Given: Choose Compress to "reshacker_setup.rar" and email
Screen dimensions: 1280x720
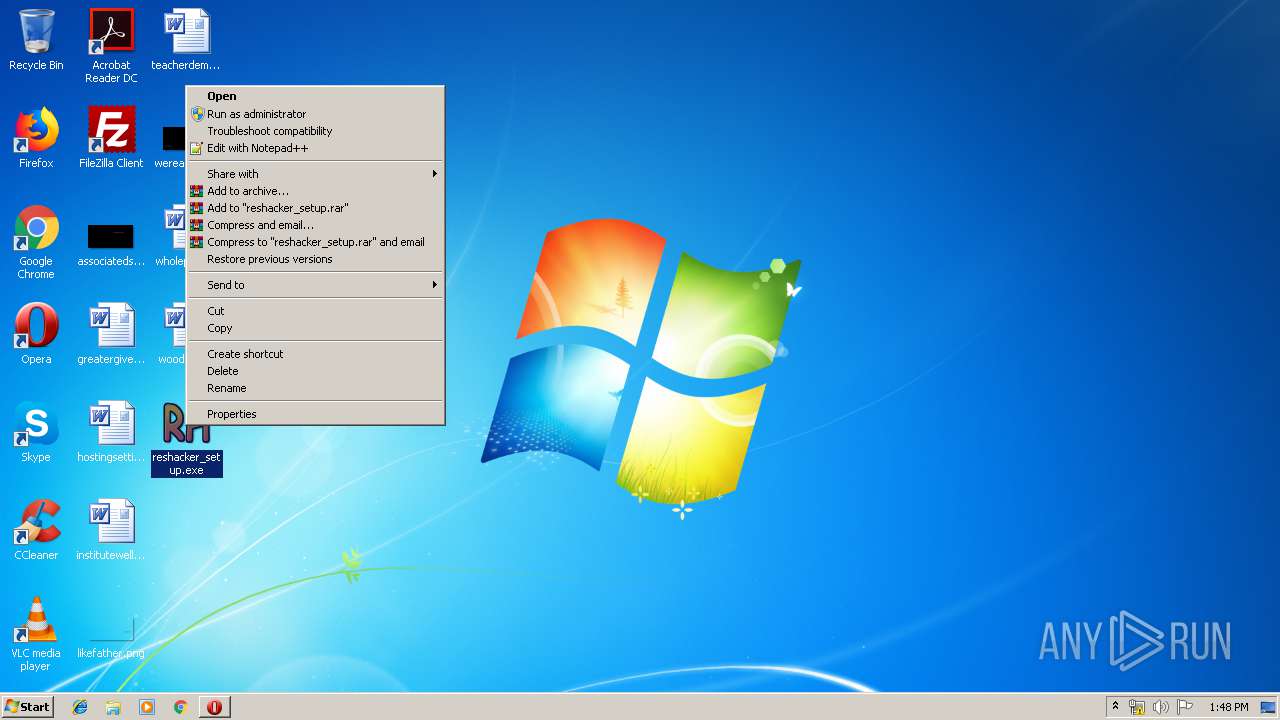Looking at the screenshot, I should 315,242.
